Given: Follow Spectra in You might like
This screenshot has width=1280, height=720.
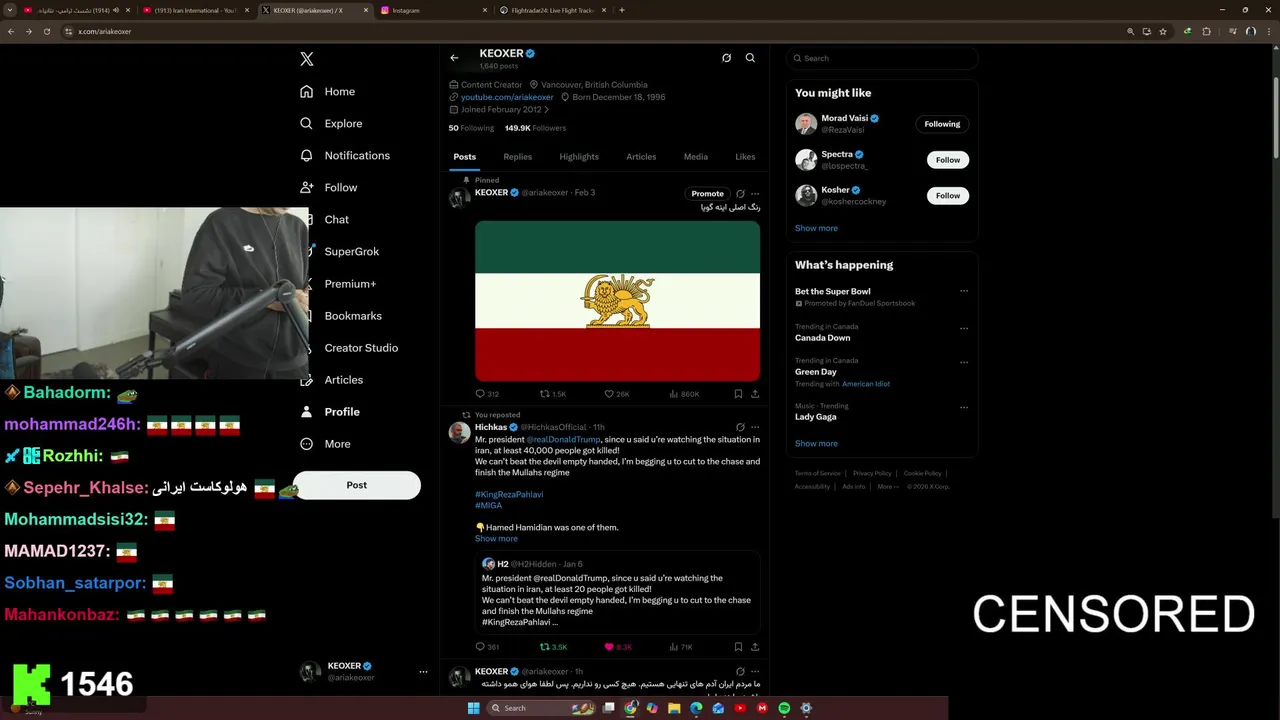Looking at the screenshot, I should (948, 160).
